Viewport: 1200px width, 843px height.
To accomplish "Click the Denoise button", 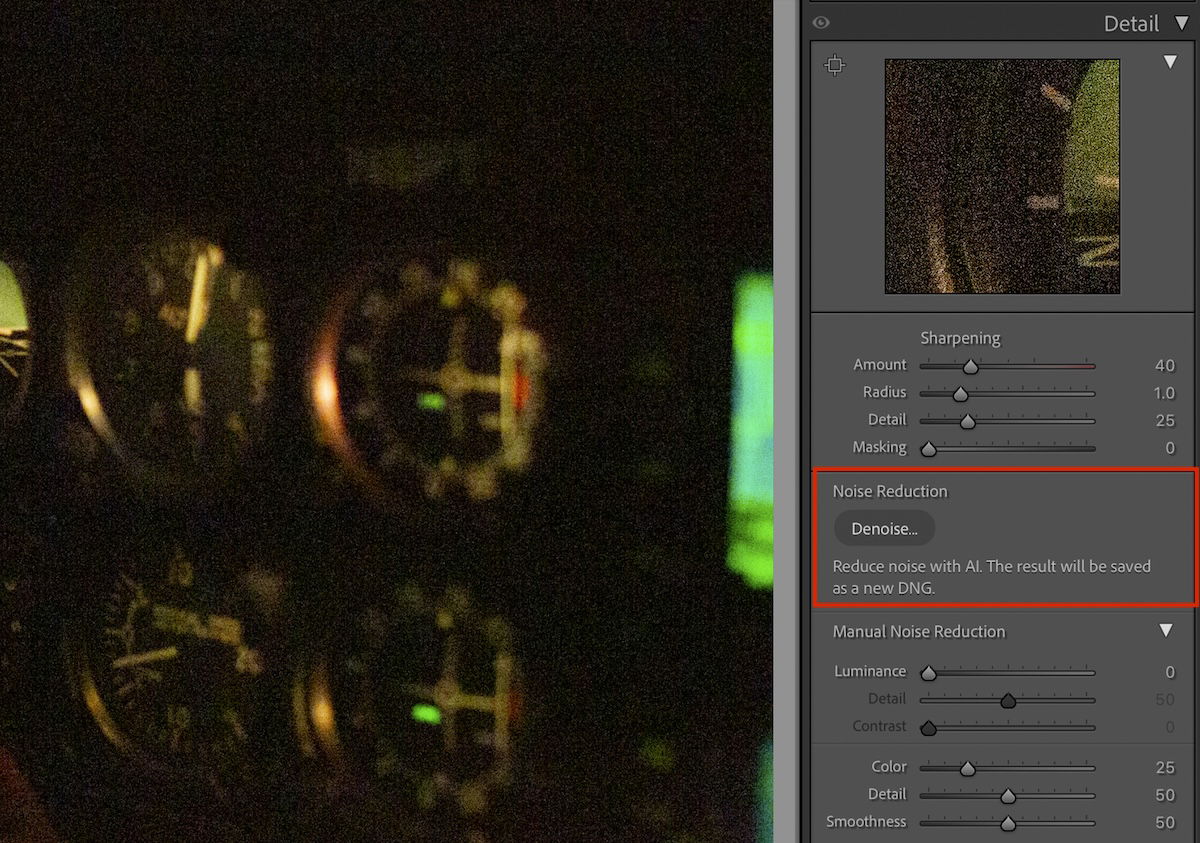I will pos(884,528).
